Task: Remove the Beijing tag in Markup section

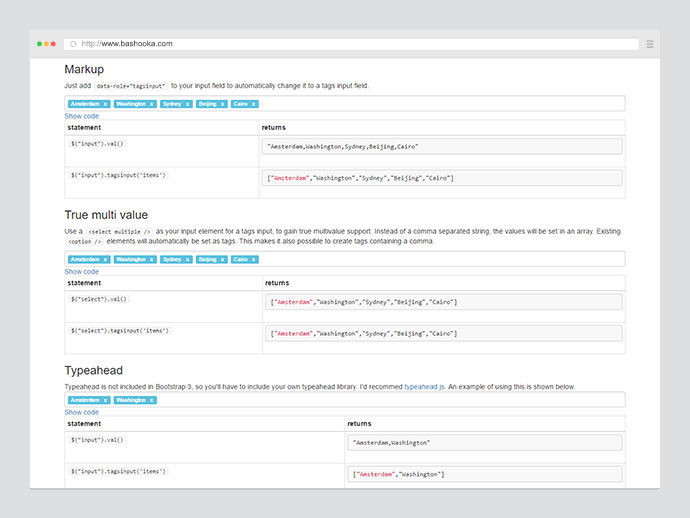Action: pos(222,104)
